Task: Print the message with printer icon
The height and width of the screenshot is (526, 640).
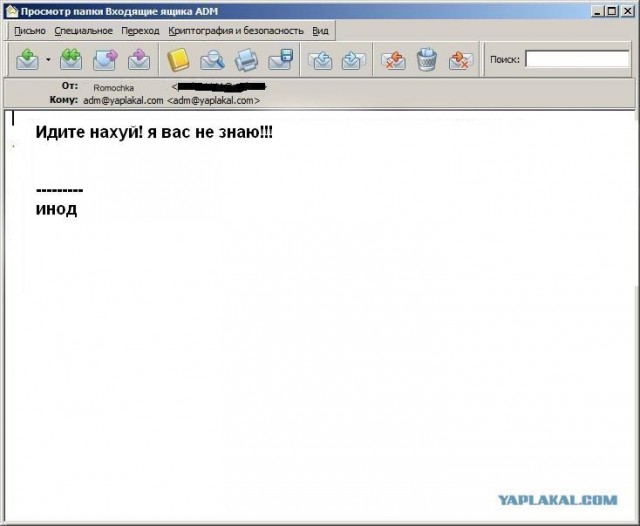Action: [246, 60]
